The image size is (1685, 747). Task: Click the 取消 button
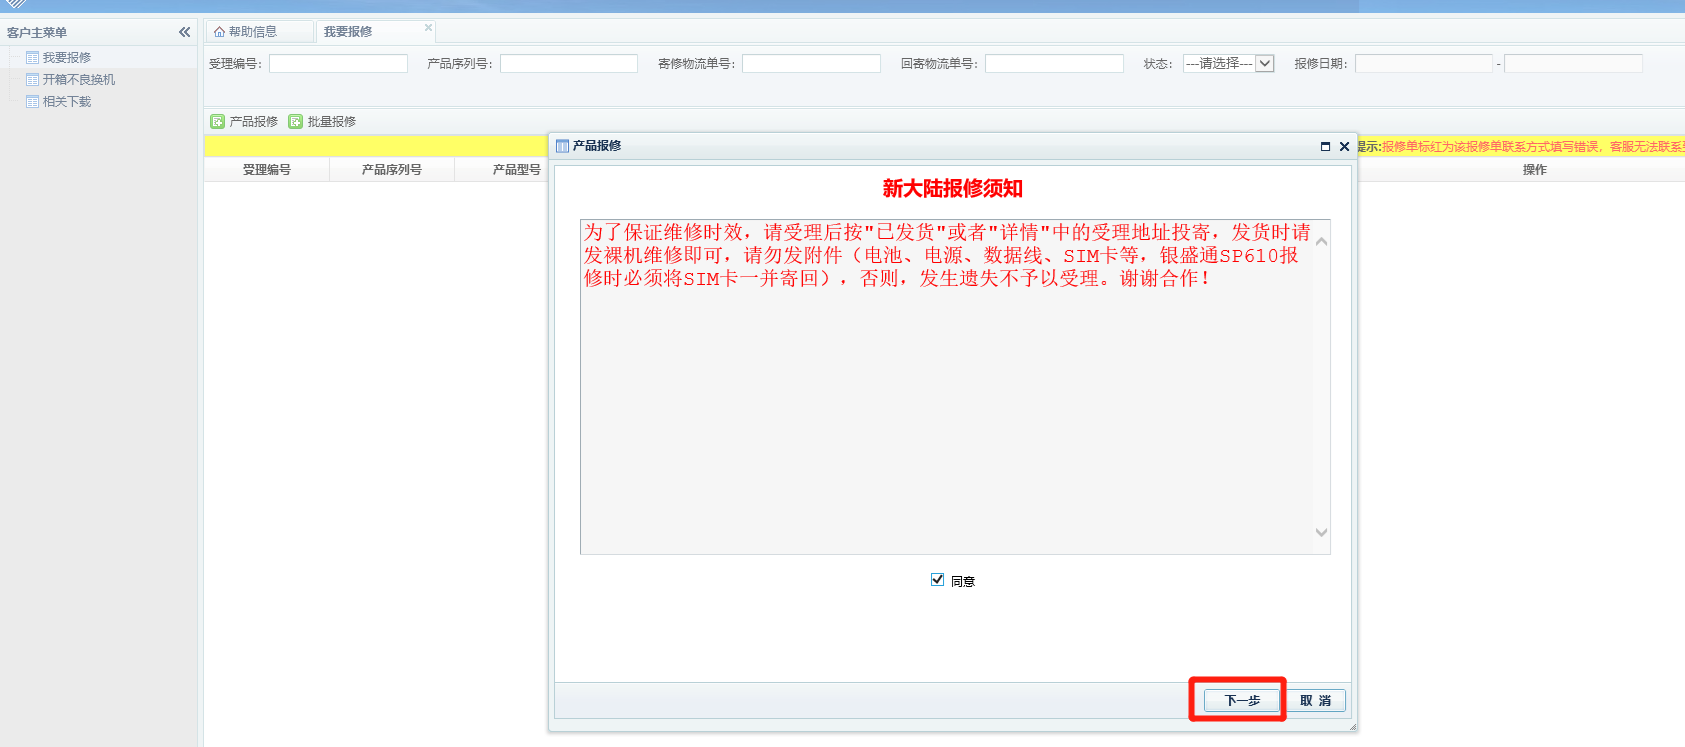[1315, 700]
